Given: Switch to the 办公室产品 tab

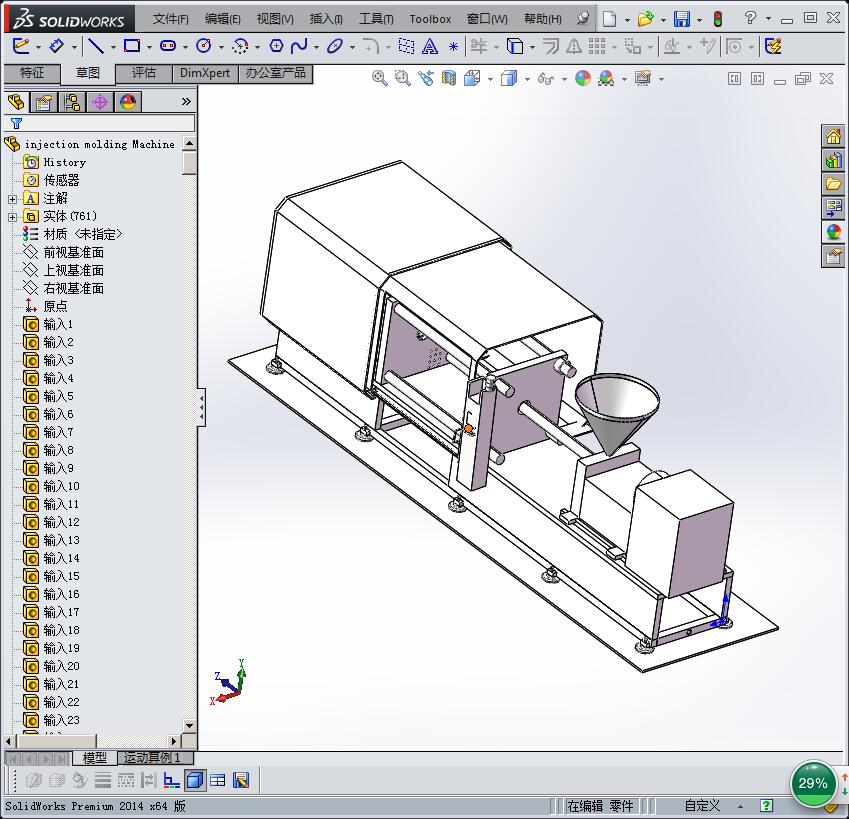Looking at the screenshot, I should [x=276, y=73].
